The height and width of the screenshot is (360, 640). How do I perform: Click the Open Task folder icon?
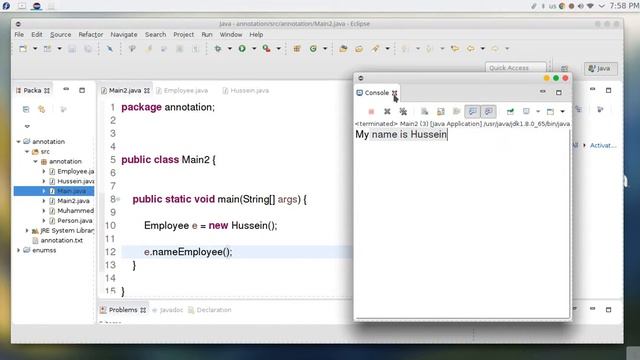tap(359, 49)
